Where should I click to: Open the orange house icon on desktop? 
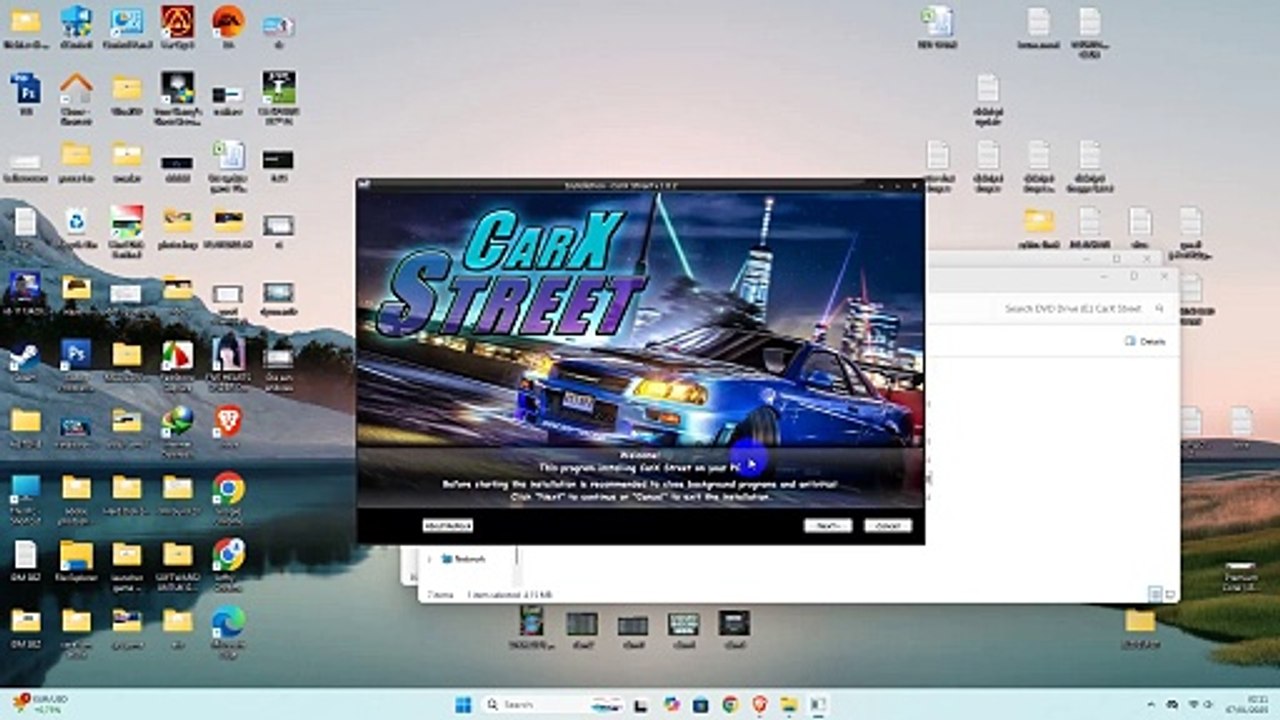pos(76,94)
